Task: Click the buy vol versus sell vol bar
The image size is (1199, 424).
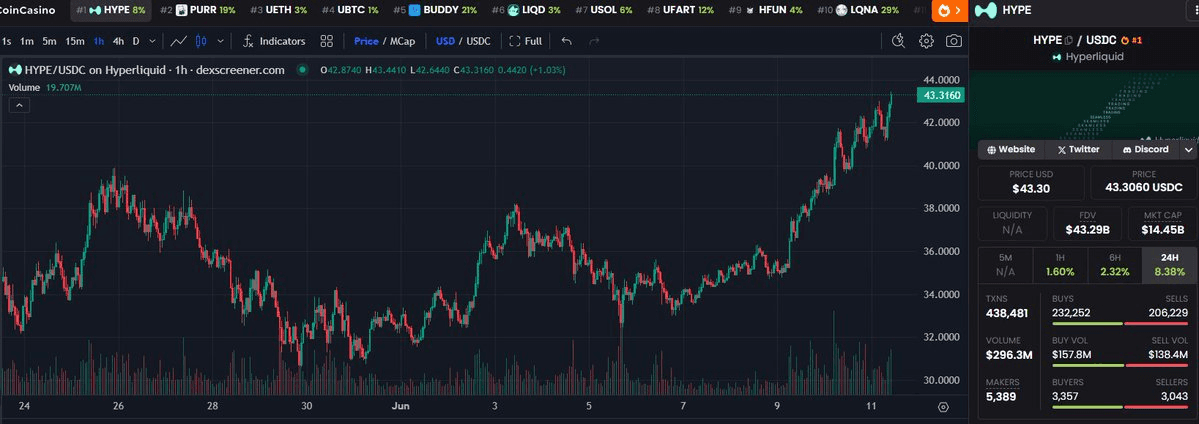Action: click(1119, 366)
